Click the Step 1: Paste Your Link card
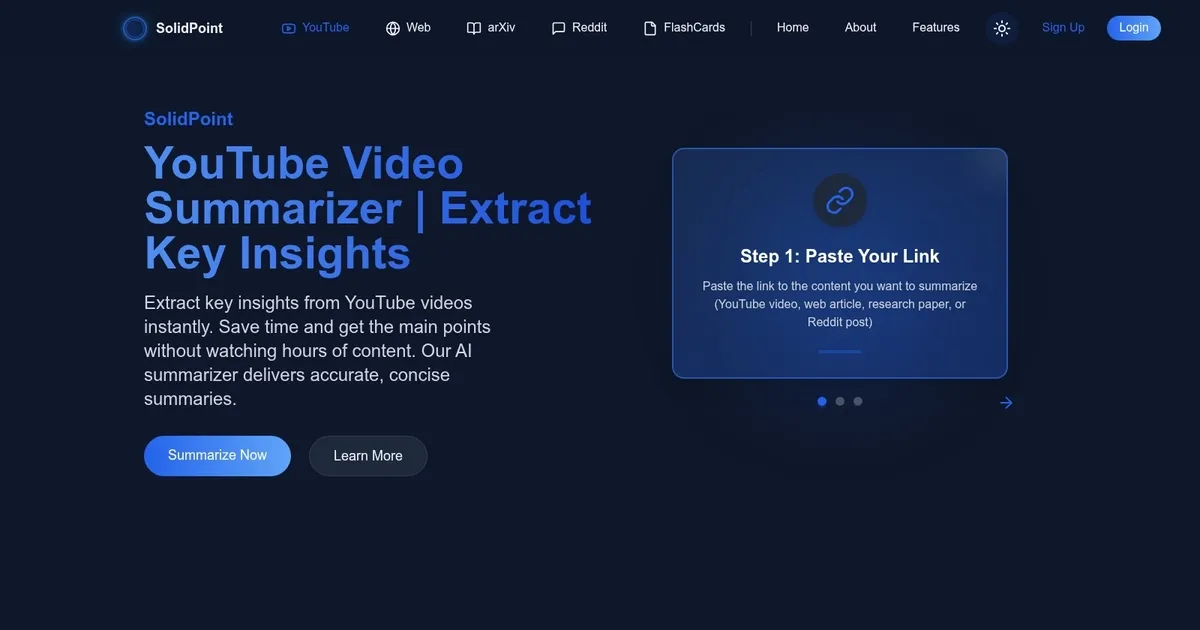The image size is (1200, 630). pyautogui.click(x=840, y=290)
